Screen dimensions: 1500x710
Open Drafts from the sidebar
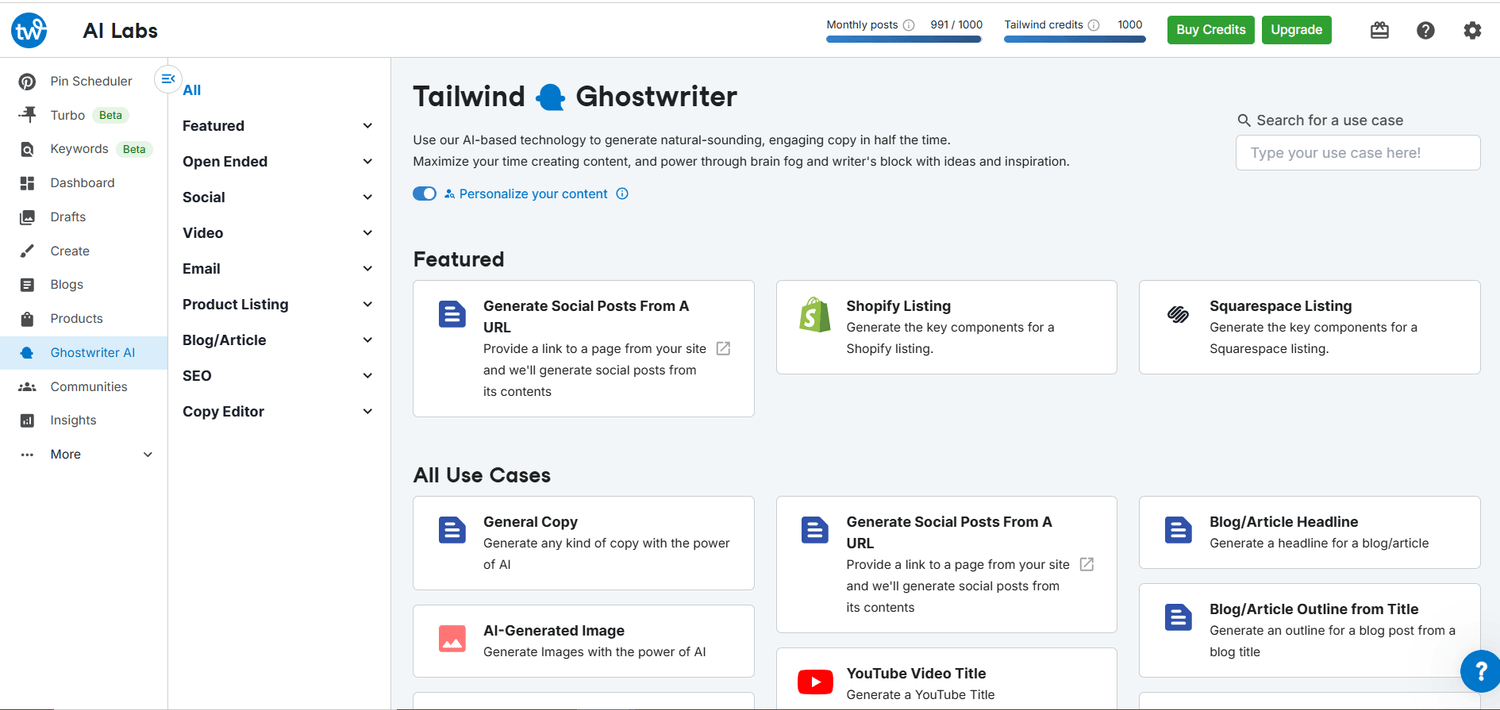(68, 217)
